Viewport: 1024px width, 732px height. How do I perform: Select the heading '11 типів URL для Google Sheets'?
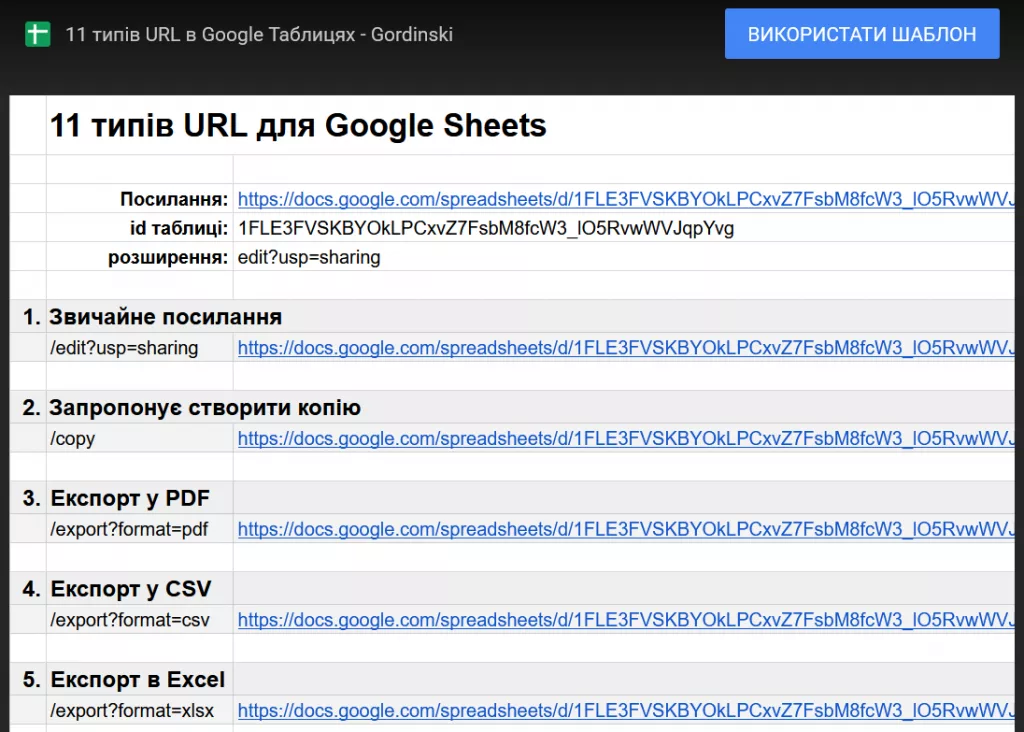(x=298, y=125)
